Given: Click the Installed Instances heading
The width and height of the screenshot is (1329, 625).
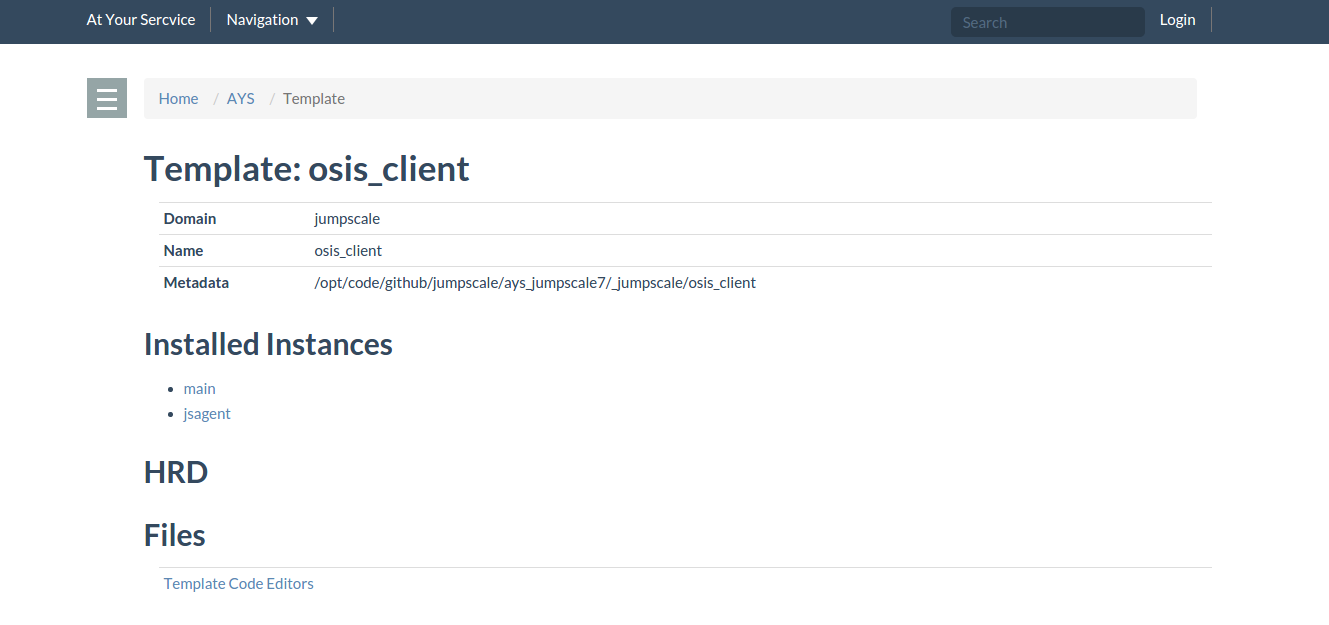Looking at the screenshot, I should coord(268,344).
